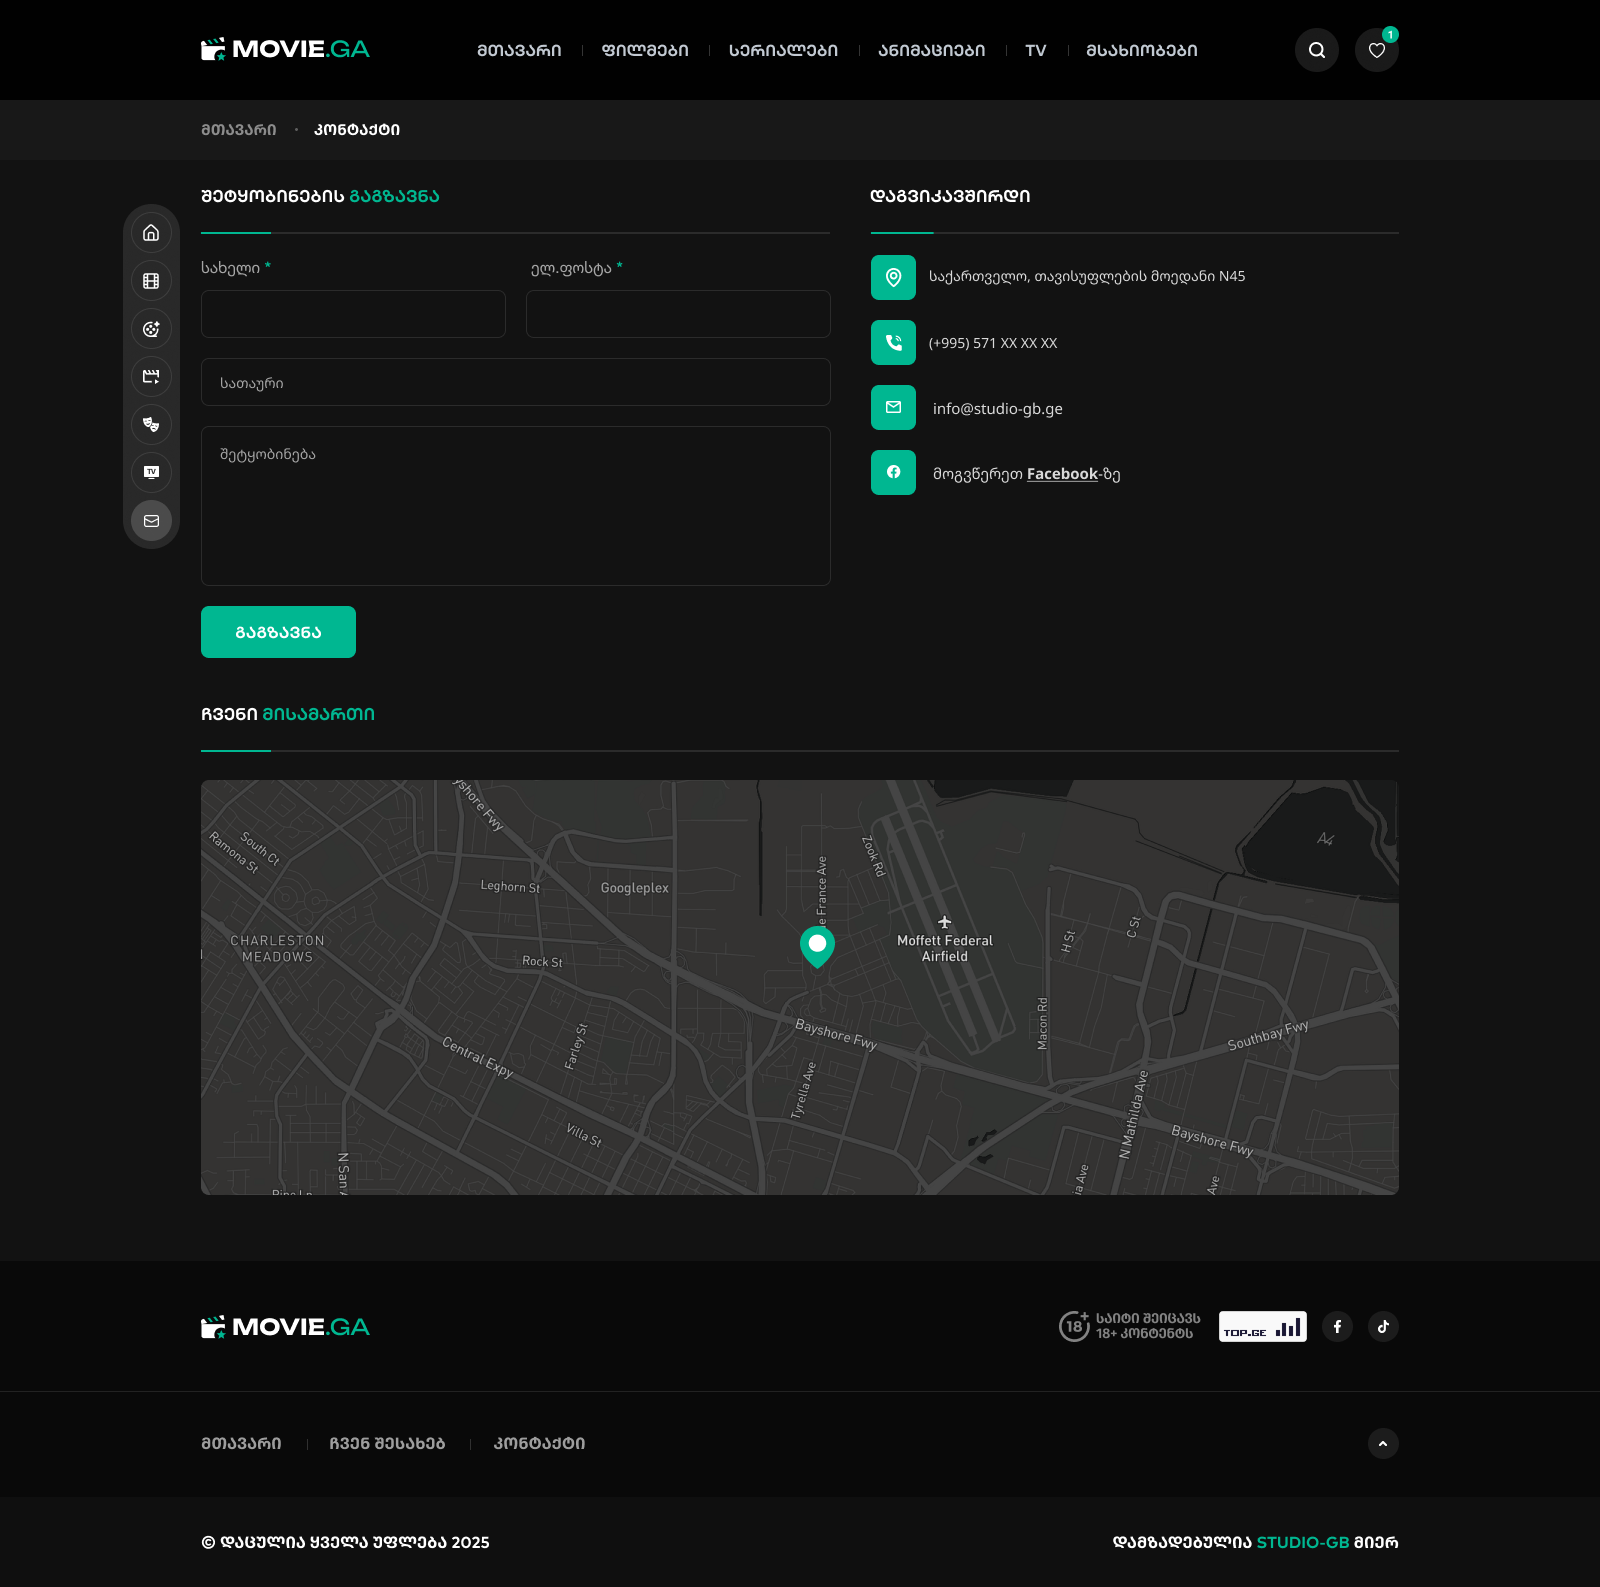Select the clapperboard icon in sidebar

click(x=151, y=377)
